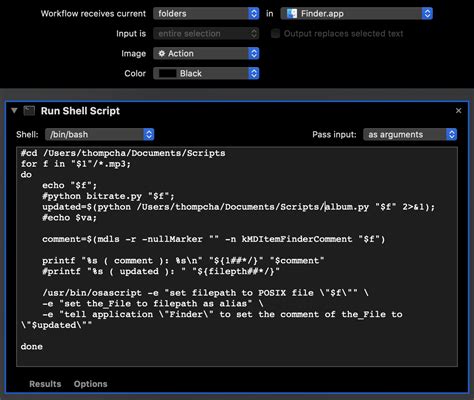Click the 'tell application Finder' script line

[x=222, y=314]
